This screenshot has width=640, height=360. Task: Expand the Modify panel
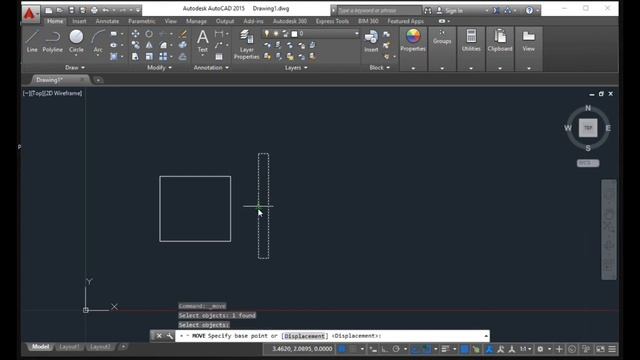pos(159,67)
